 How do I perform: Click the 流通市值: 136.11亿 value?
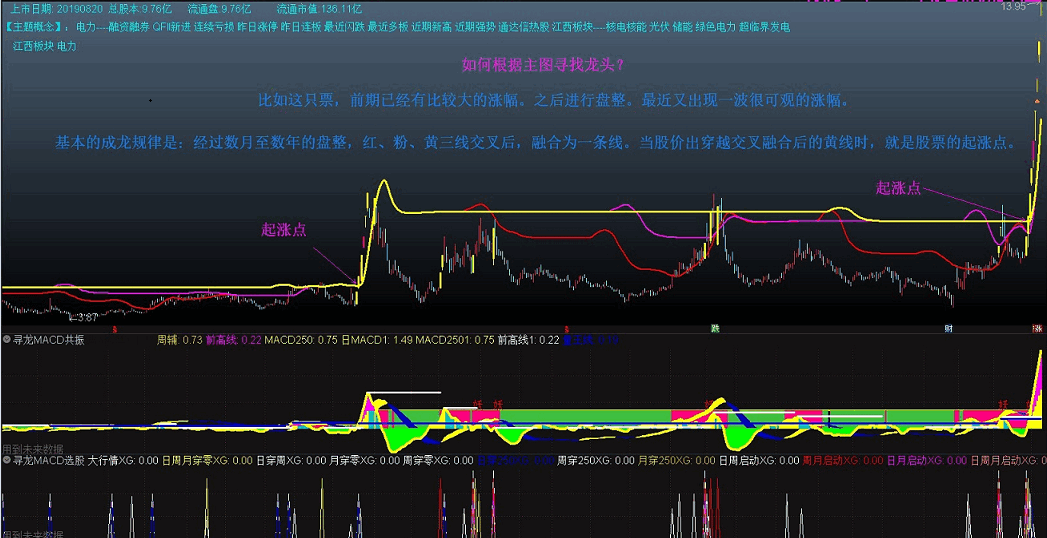point(319,9)
